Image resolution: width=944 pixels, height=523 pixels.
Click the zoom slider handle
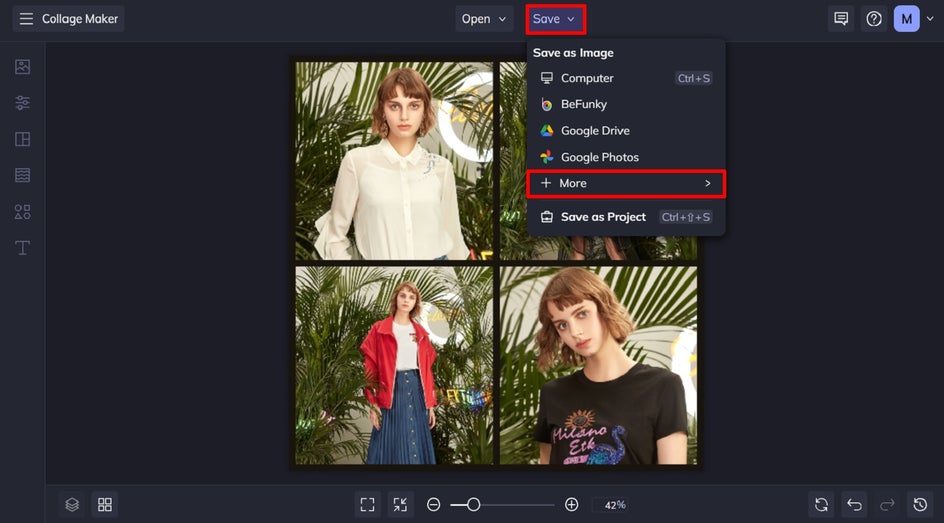pos(473,504)
